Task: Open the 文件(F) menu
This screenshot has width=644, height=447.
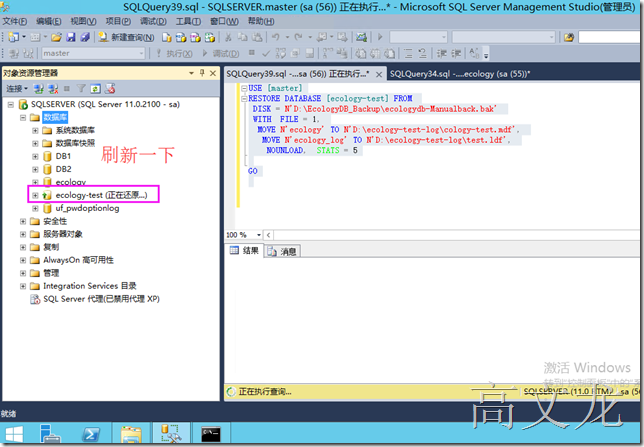Action: (x=15, y=21)
